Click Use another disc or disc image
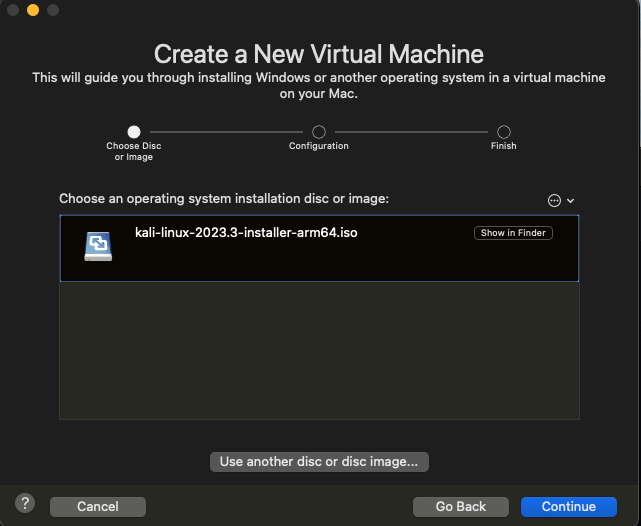The height and width of the screenshot is (526, 641). coord(319,461)
